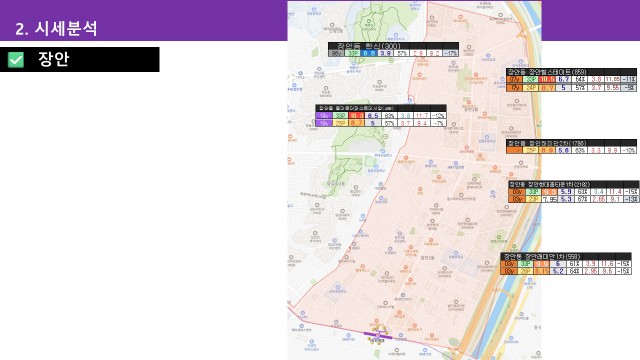Click the '장안동 한신(300)' table header

(x=393, y=46)
